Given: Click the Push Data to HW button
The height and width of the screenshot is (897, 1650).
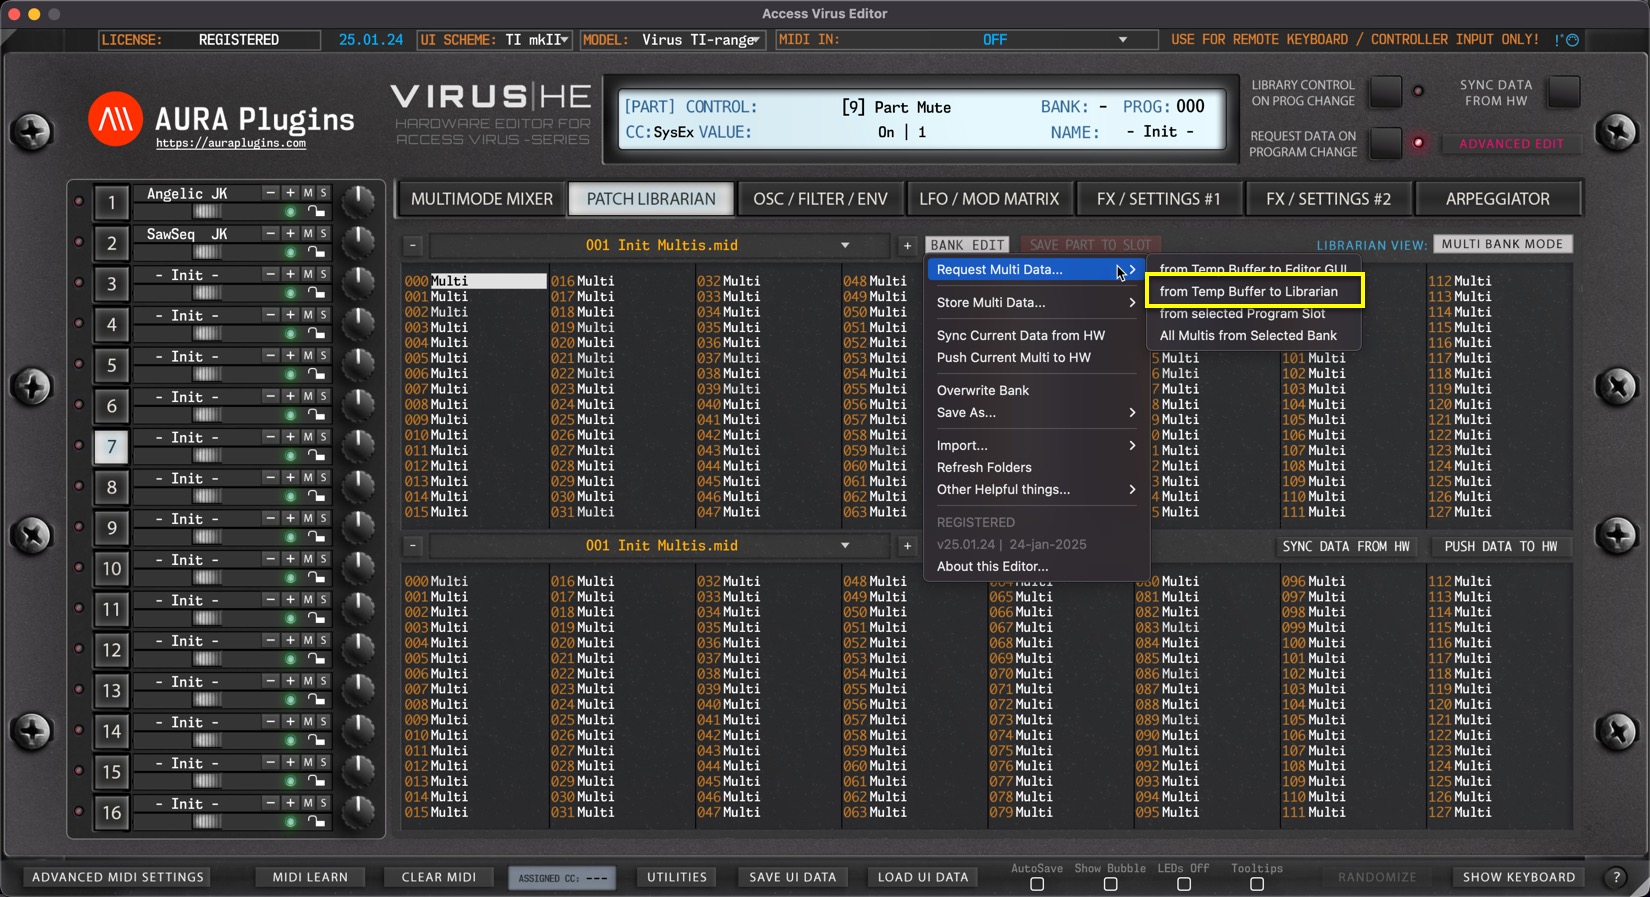Looking at the screenshot, I should pos(1500,547).
